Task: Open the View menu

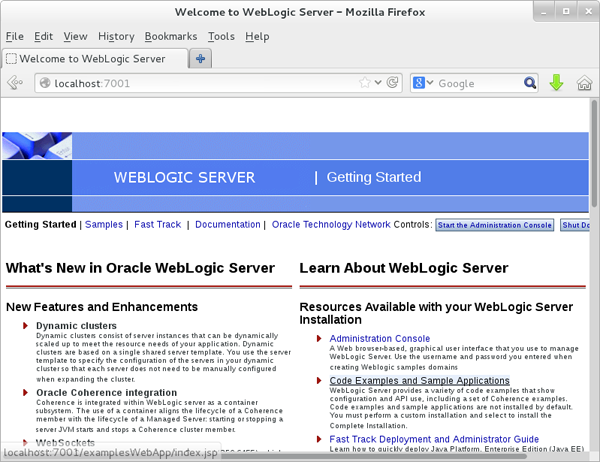Action: click(75, 36)
